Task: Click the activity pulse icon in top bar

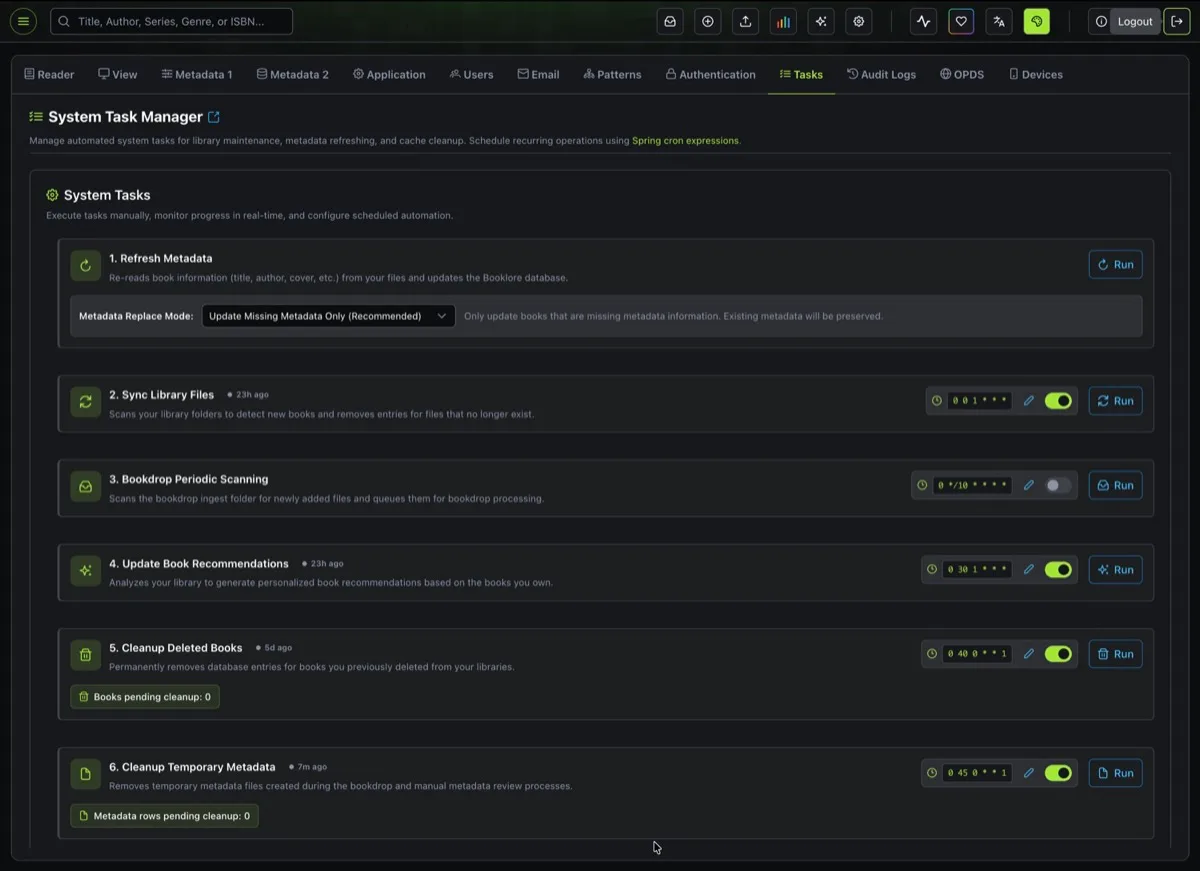Action: click(x=923, y=21)
